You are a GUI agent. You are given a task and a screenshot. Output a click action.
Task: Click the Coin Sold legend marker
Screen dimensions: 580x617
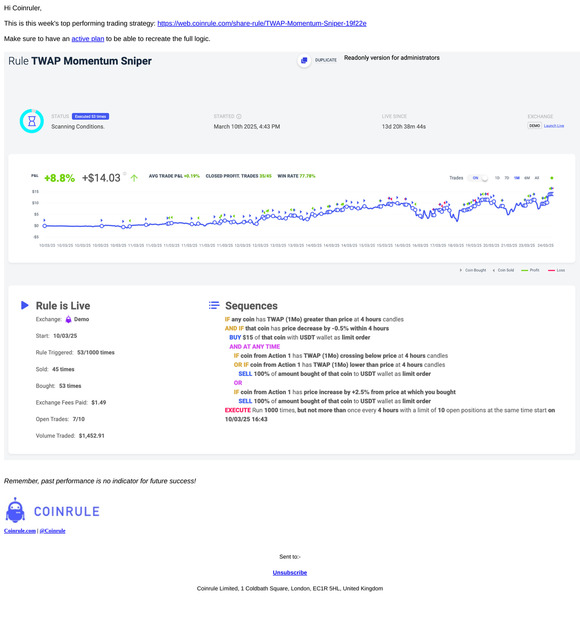coord(494,270)
